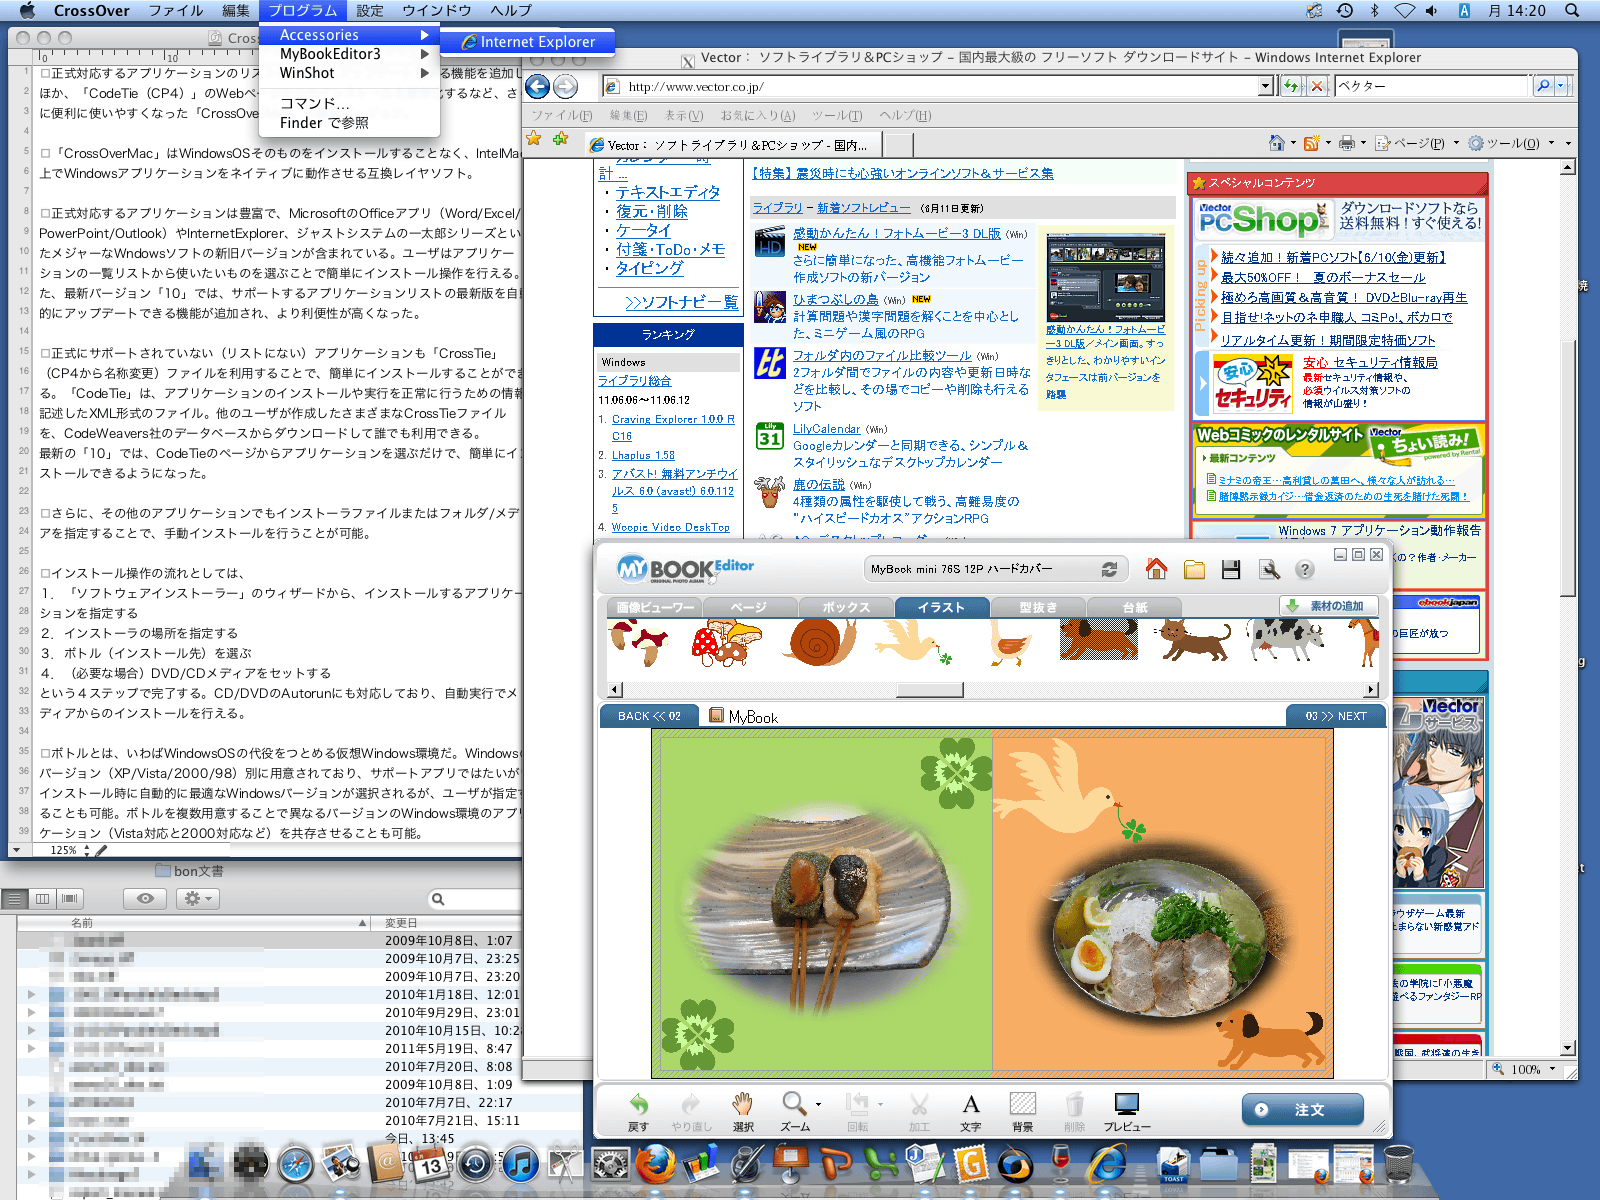
Task: Select Internet Explorer in the Accessories submenu
Action: (528, 42)
